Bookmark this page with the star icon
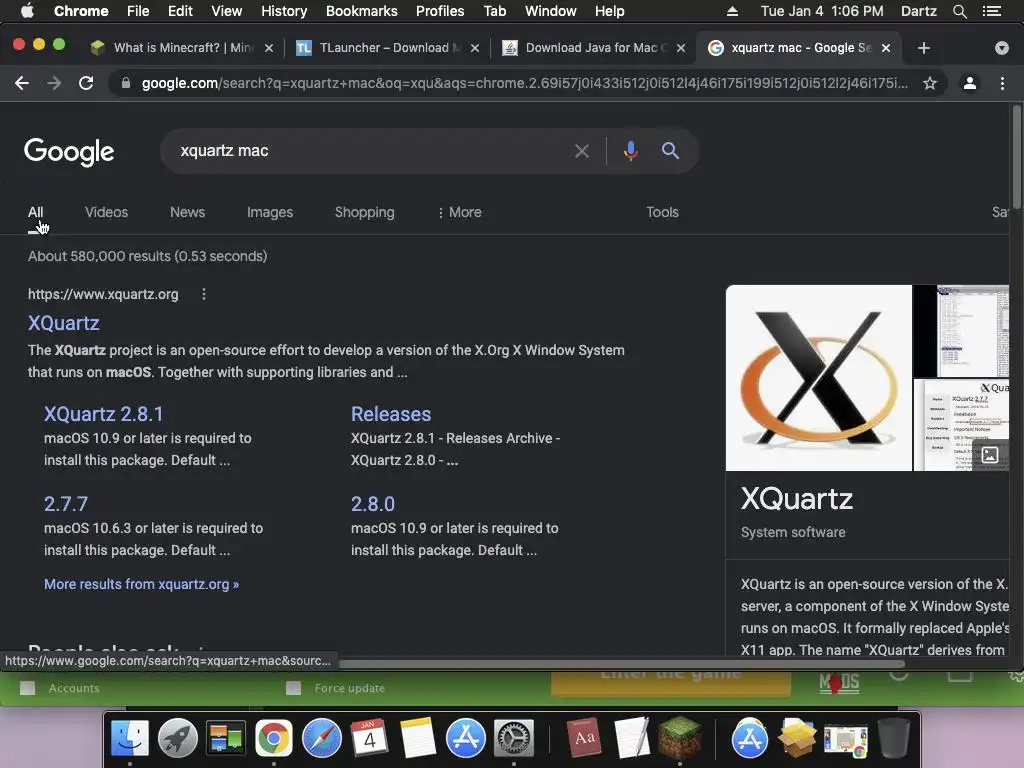The image size is (1024, 768). (x=930, y=83)
